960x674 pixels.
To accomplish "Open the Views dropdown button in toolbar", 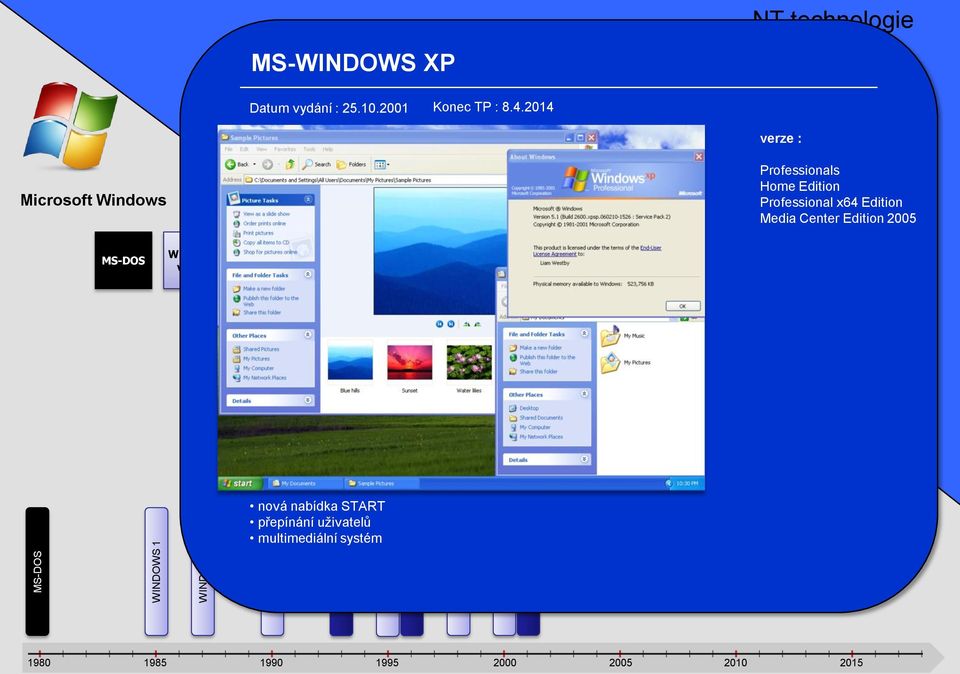I will click(381, 164).
